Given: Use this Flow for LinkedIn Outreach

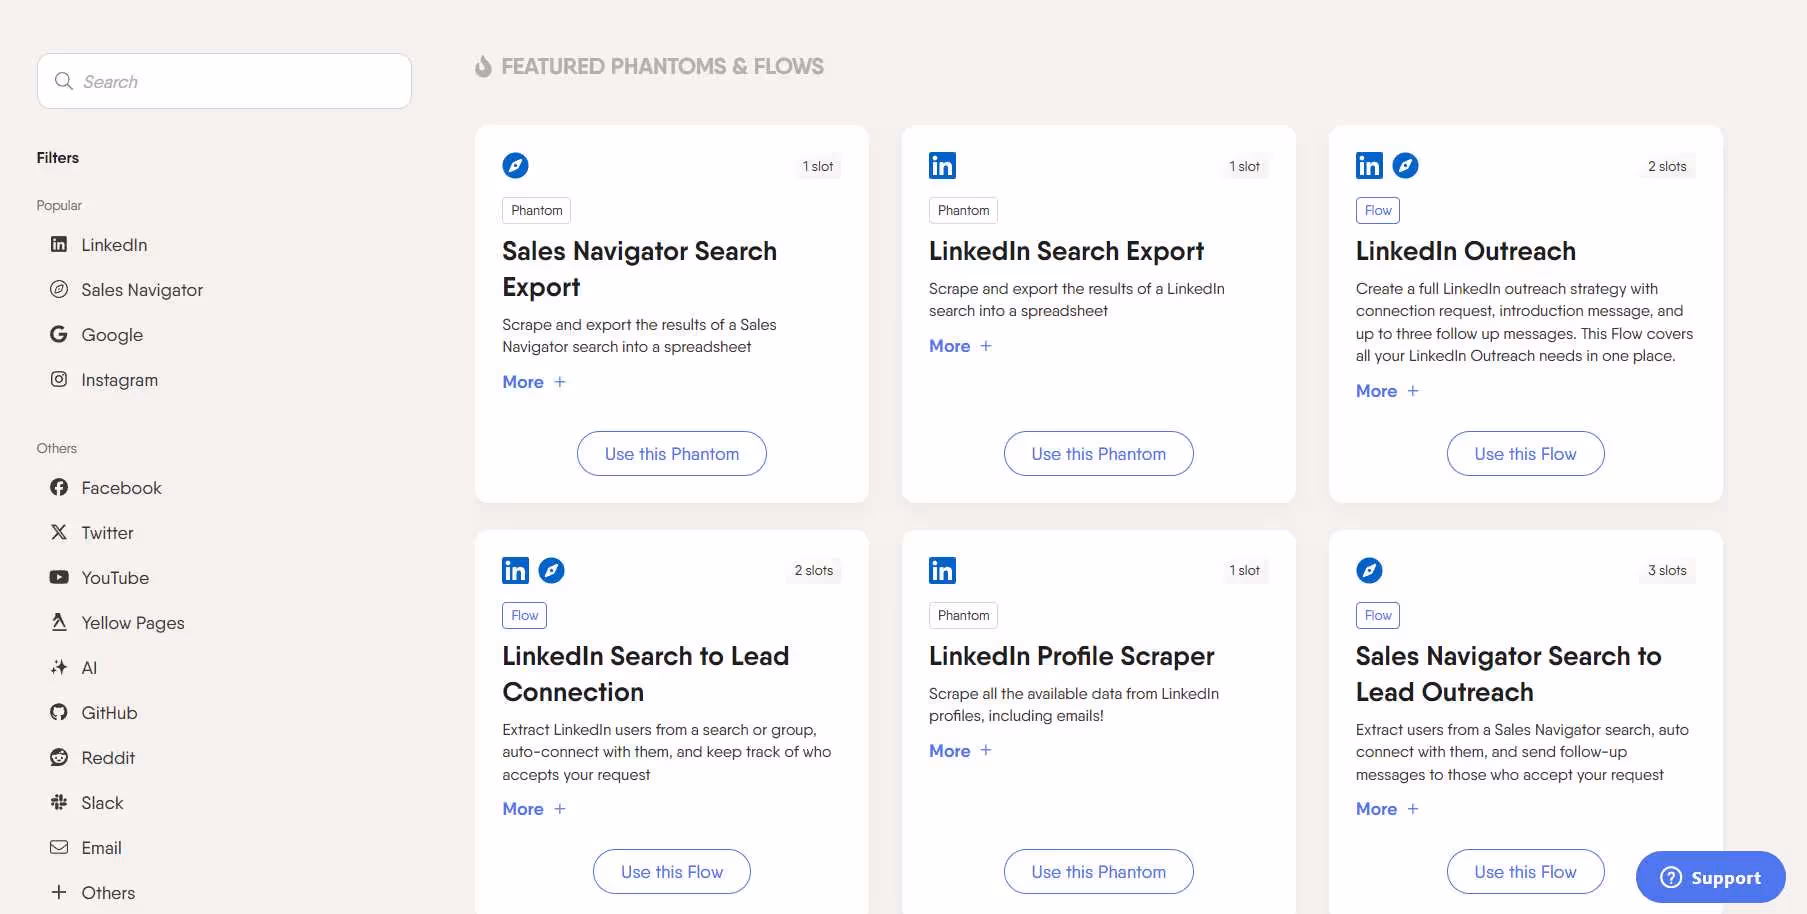Looking at the screenshot, I should click(x=1526, y=454).
